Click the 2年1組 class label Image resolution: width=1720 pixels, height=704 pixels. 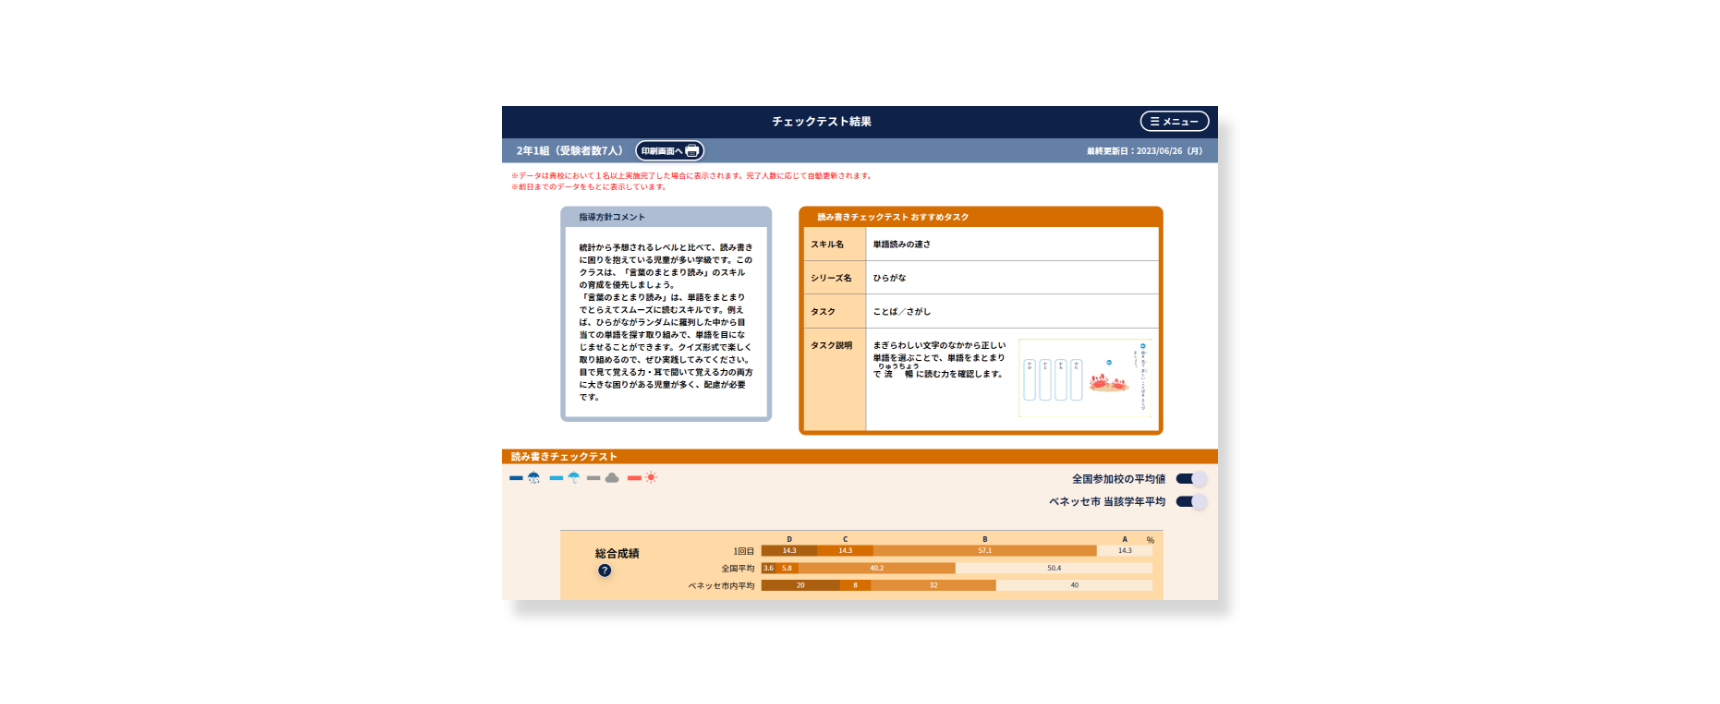568,151
